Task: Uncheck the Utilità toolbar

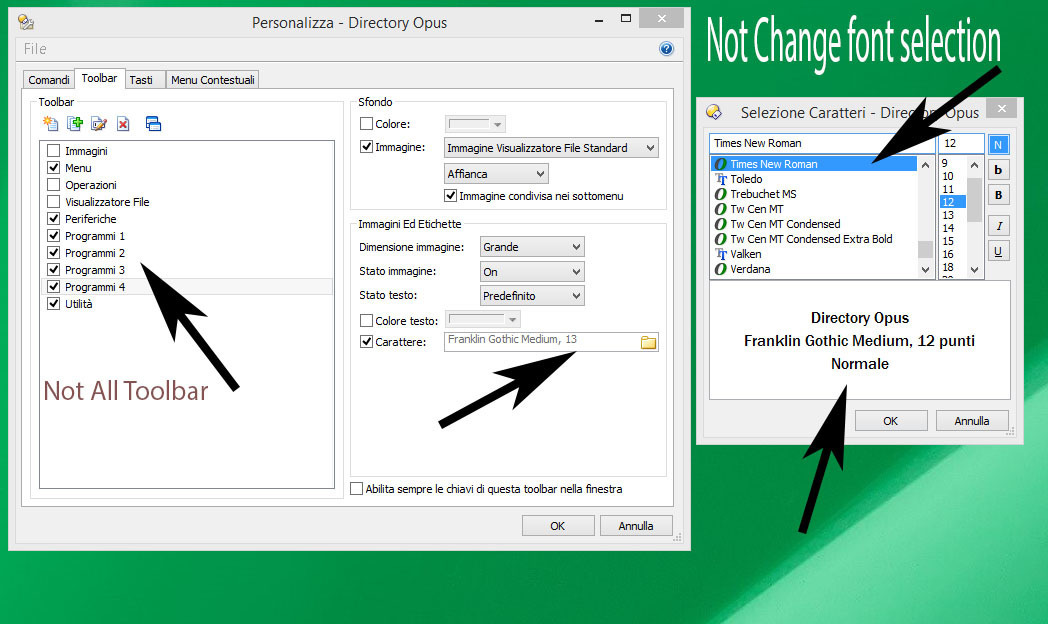Action: 53,304
